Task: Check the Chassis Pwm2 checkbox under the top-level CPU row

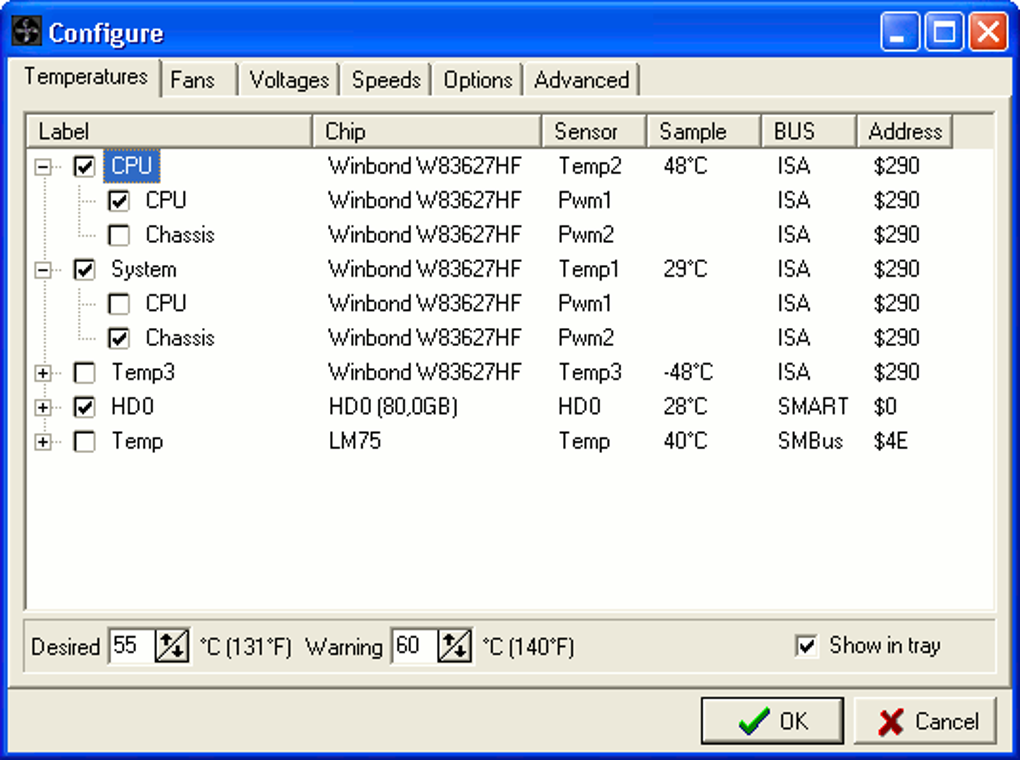Action: click(119, 236)
